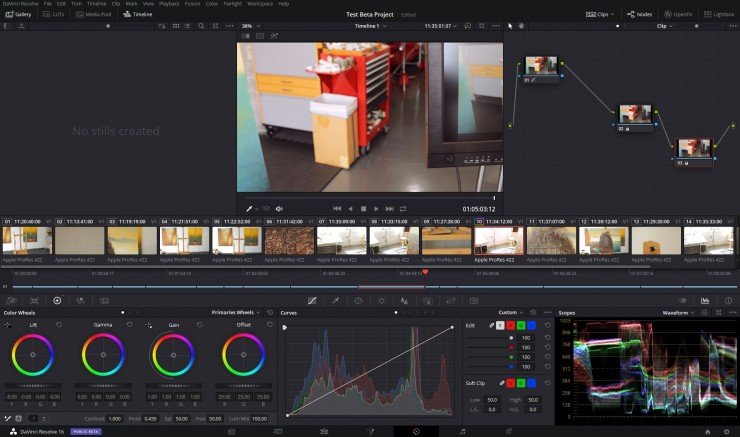
Task: Toggle the Lightbox view
Action: click(x=717, y=15)
